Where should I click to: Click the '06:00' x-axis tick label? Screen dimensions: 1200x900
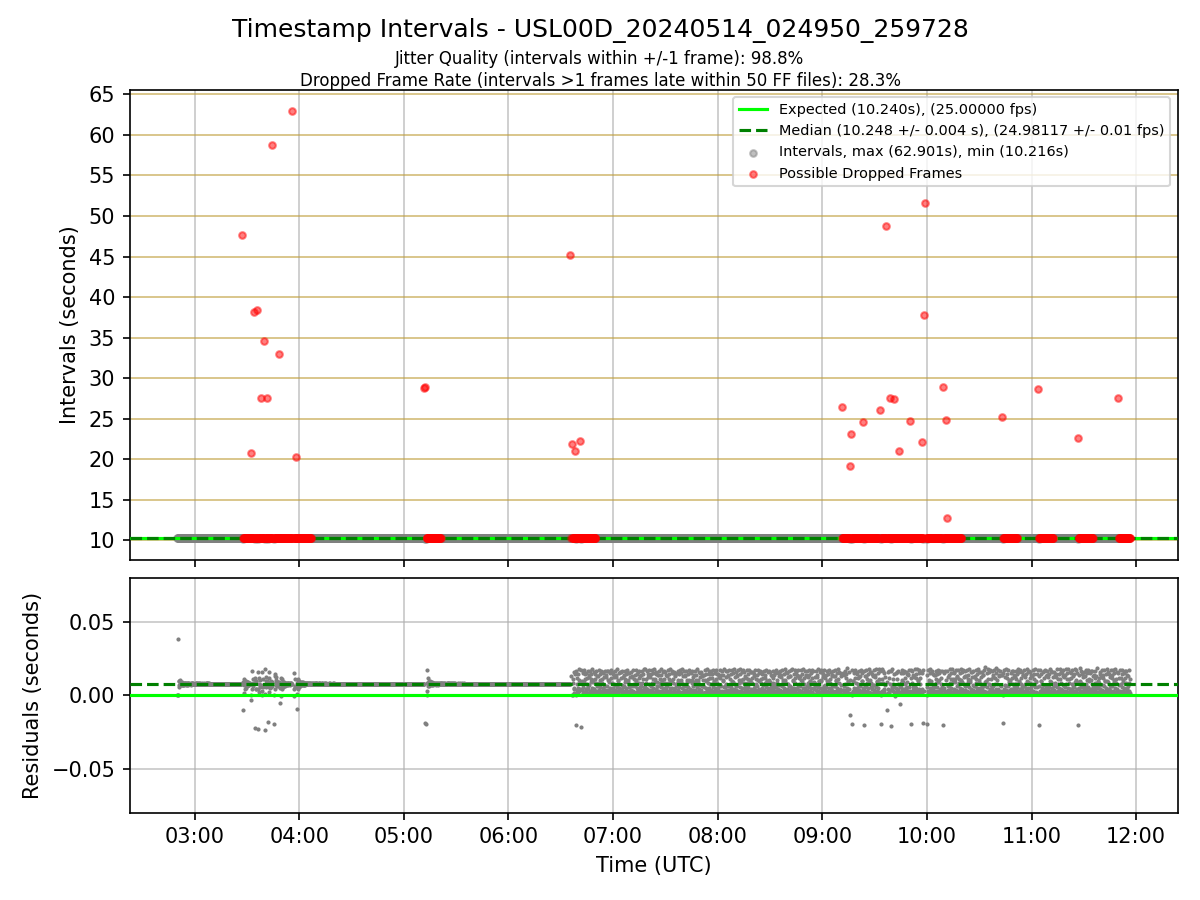point(508,834)
